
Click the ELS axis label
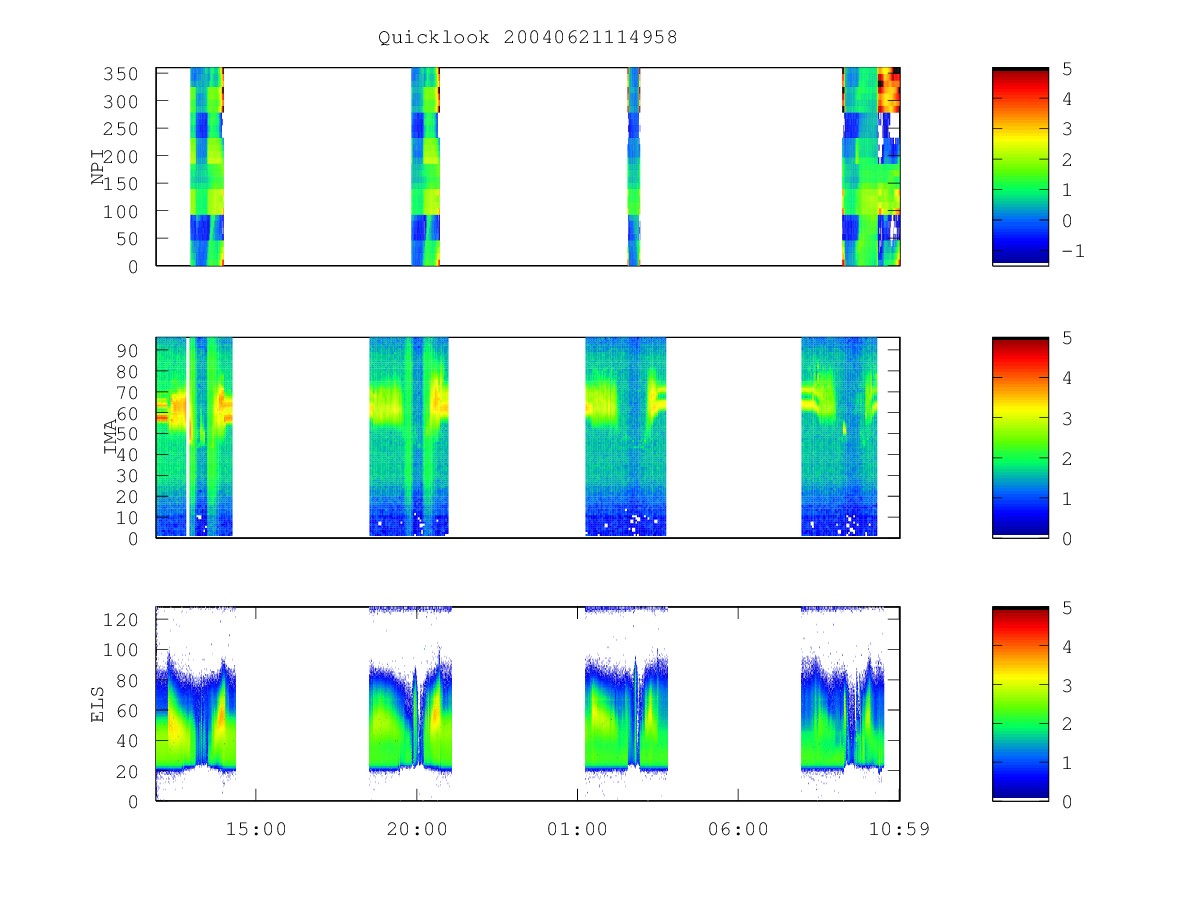click(98, 704)
